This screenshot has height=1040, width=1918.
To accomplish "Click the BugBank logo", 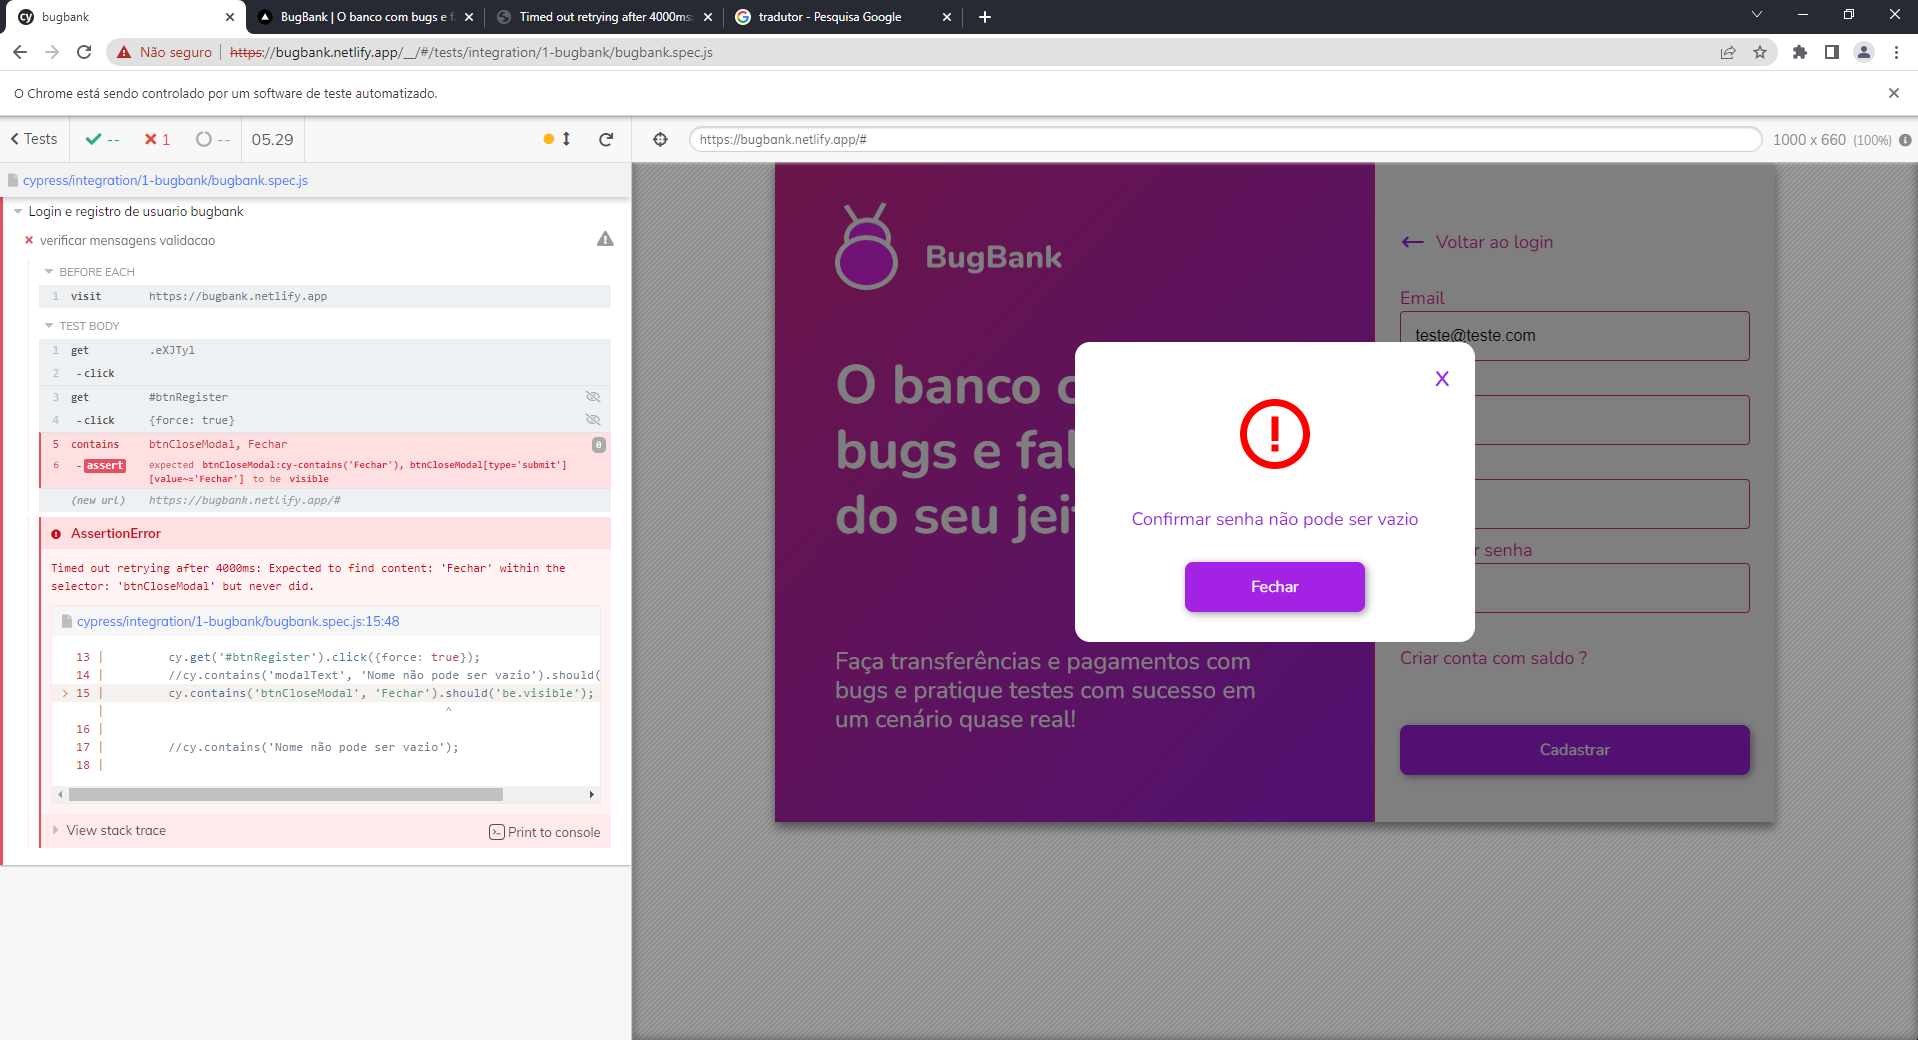I will tap(948, 247).
